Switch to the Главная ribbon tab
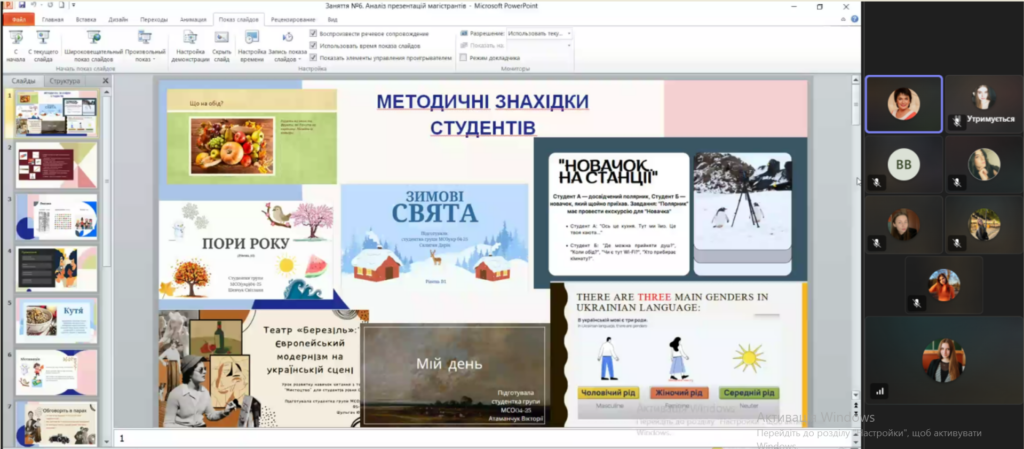 [x=53, y=20]
